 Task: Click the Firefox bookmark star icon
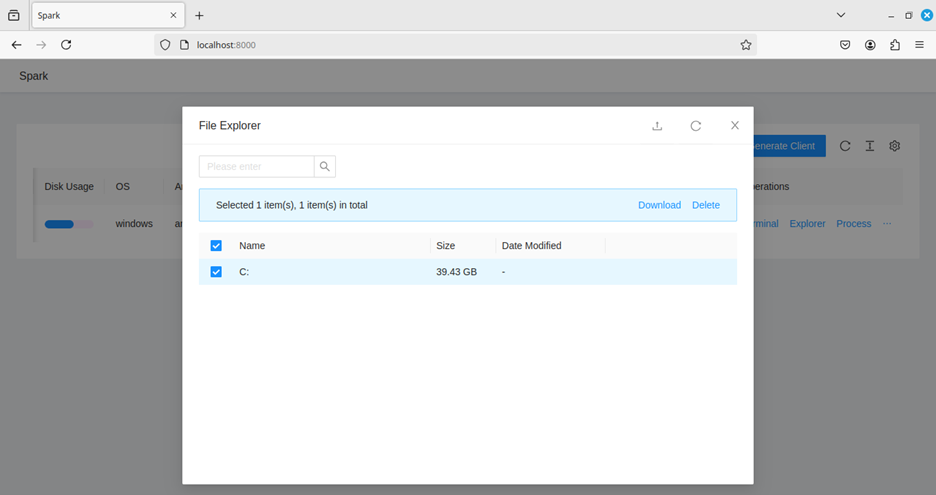click(x=746, y=45)
